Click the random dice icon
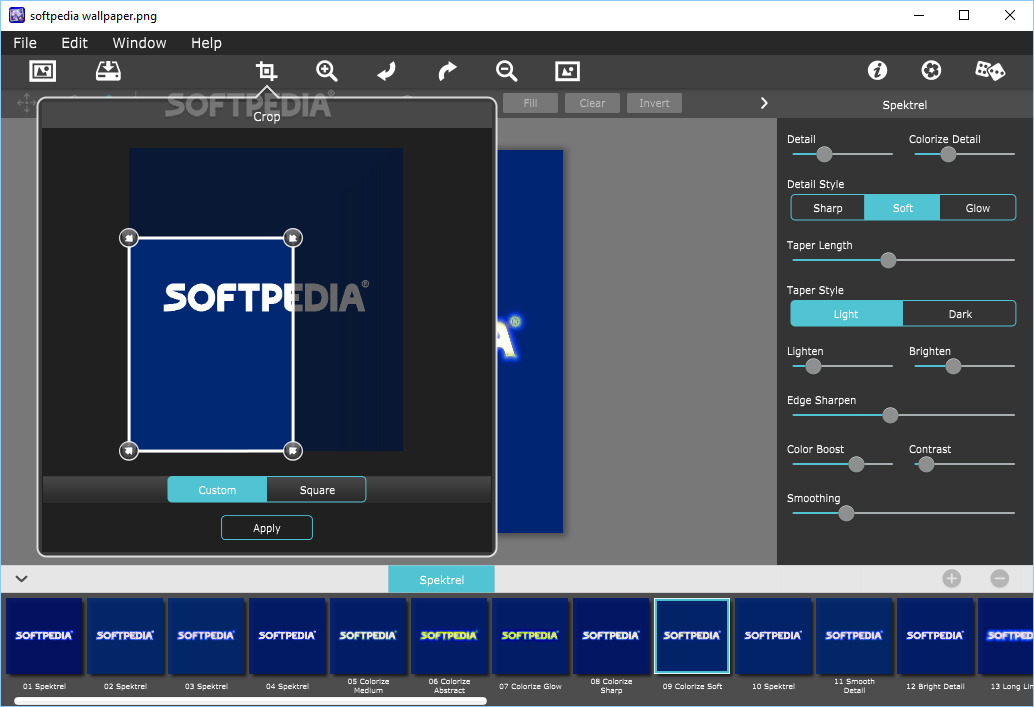Viewport: 1034px width, 707px height. click(x=990, y=70)
